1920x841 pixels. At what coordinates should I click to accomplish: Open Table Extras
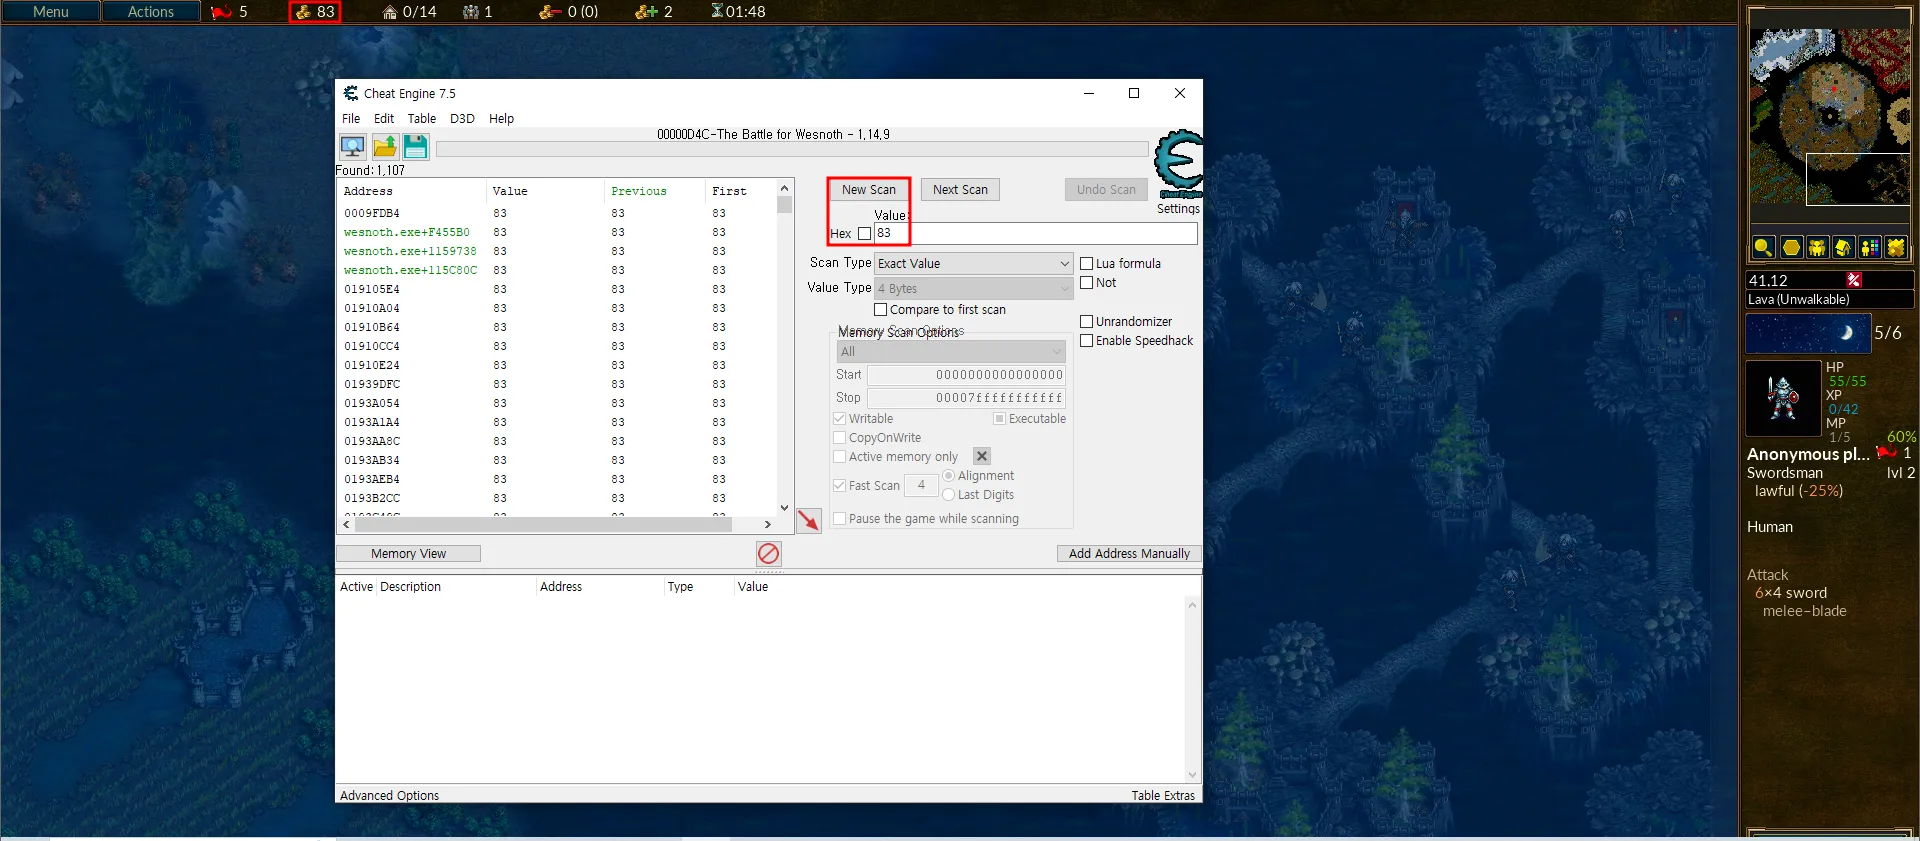pyautogui.click(x=1163, y=796)
